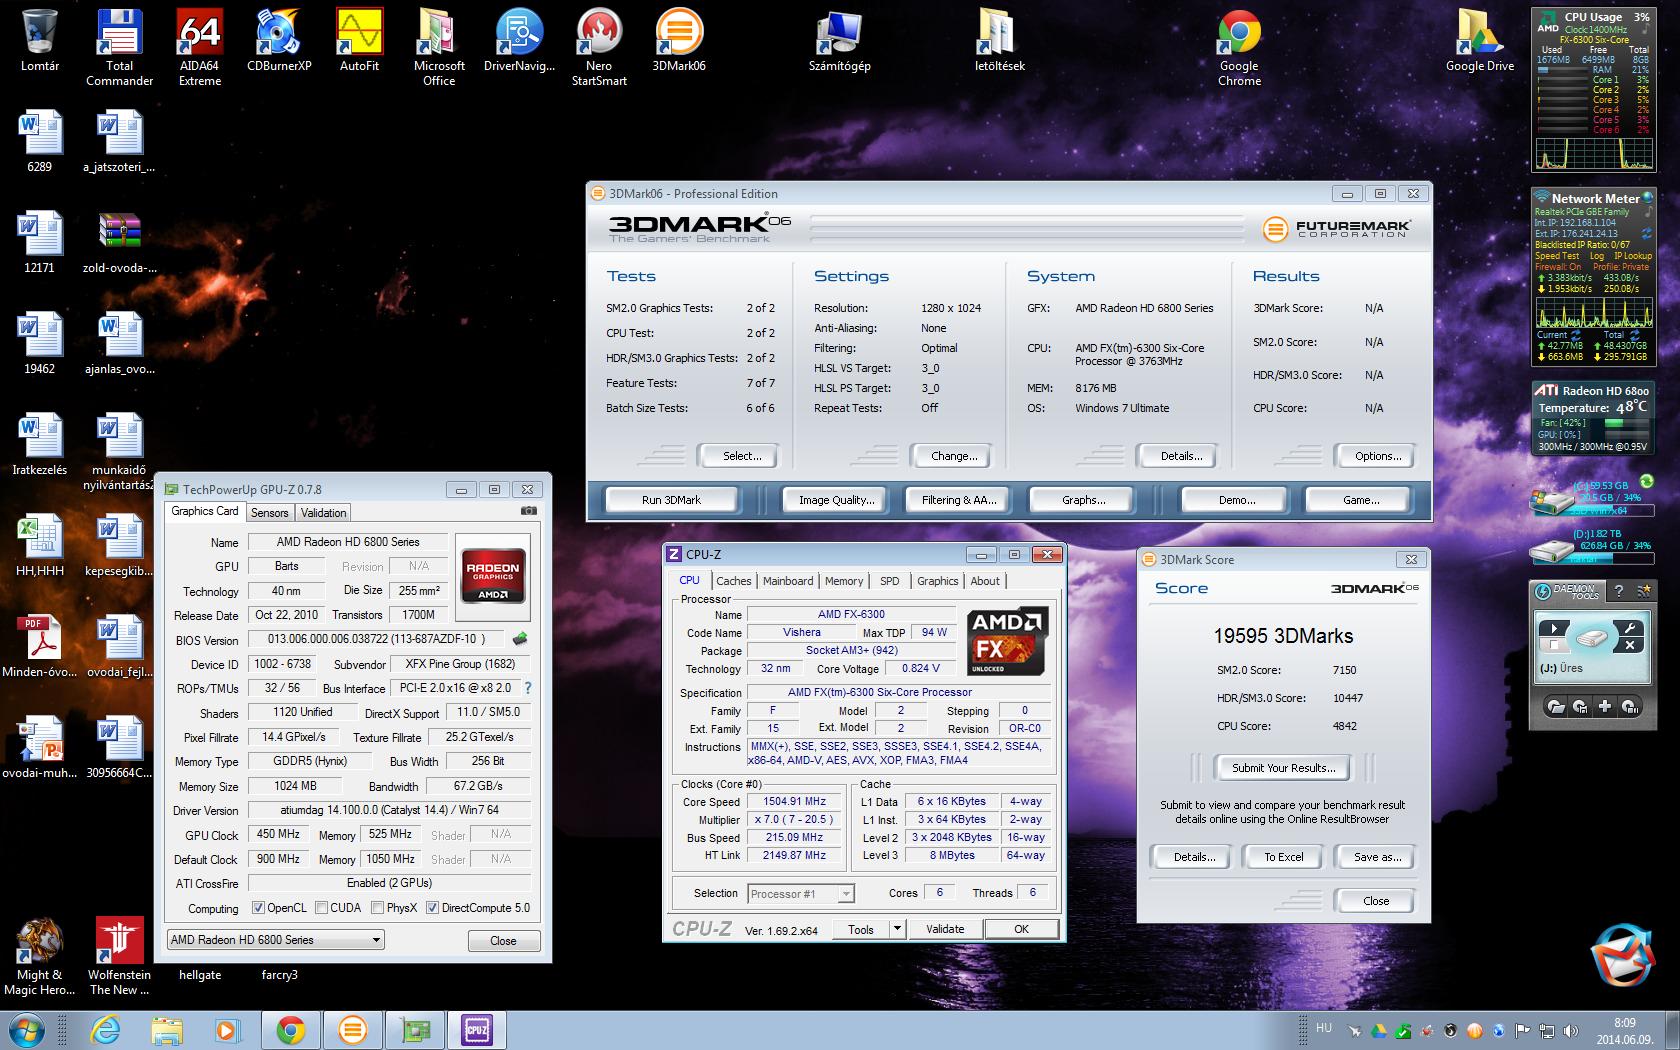
Task: Open the About tab in CPU-Z
Action: click(985, 581)
